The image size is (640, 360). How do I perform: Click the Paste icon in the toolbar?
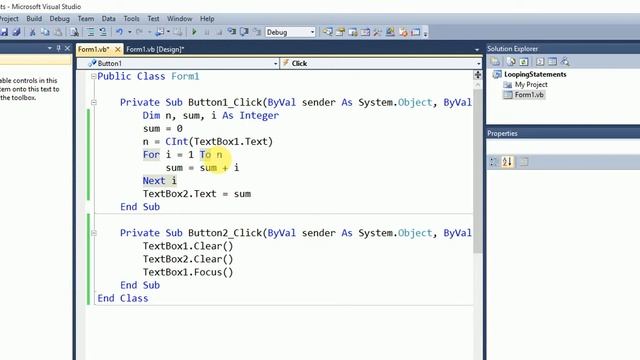pos(58,32)
